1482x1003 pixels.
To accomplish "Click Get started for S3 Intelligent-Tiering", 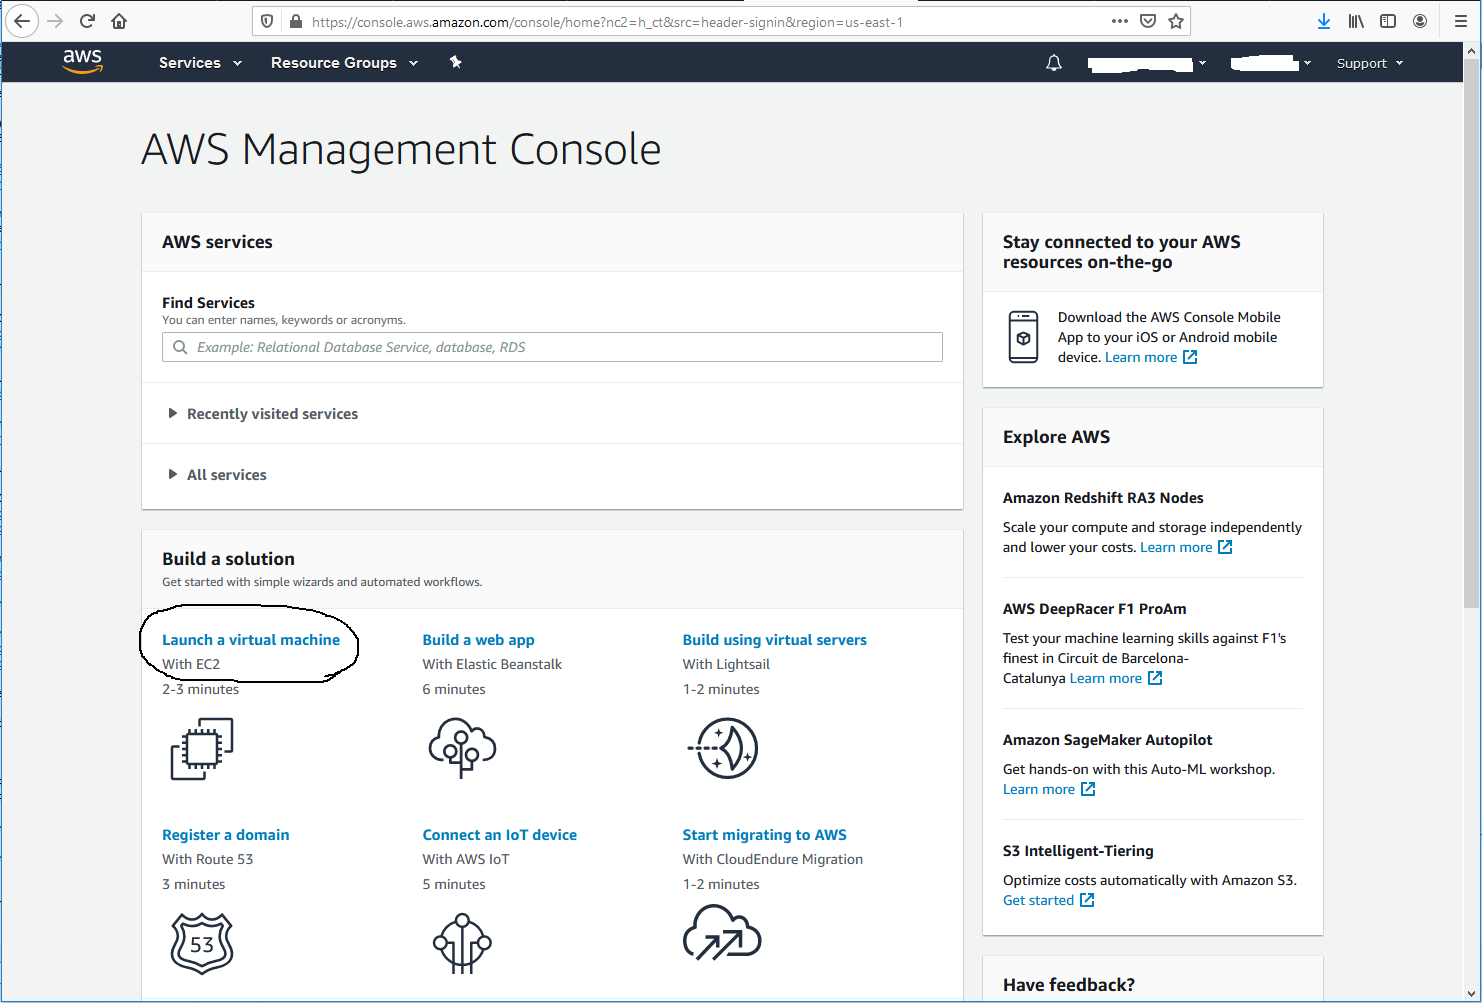I will pos(1048,900).
